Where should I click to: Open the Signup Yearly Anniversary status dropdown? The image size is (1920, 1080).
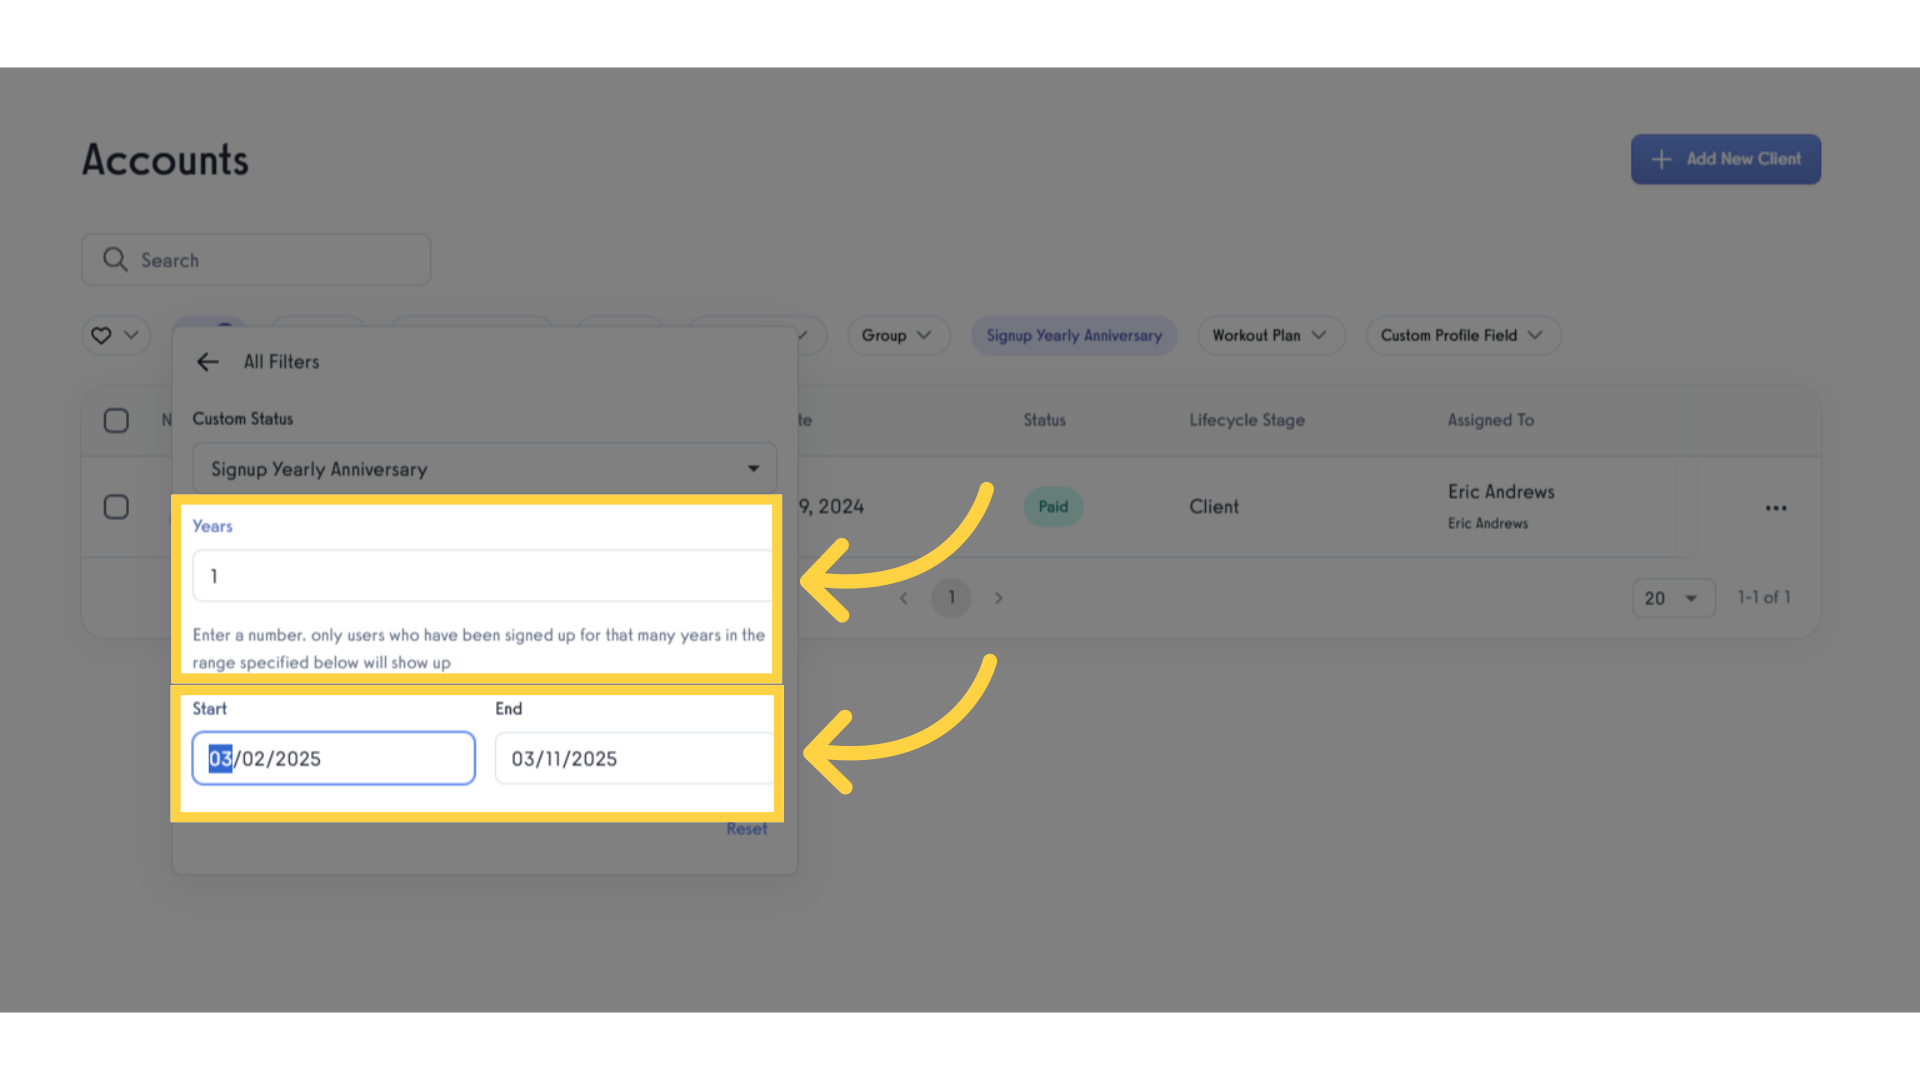[x=484, y=469]
